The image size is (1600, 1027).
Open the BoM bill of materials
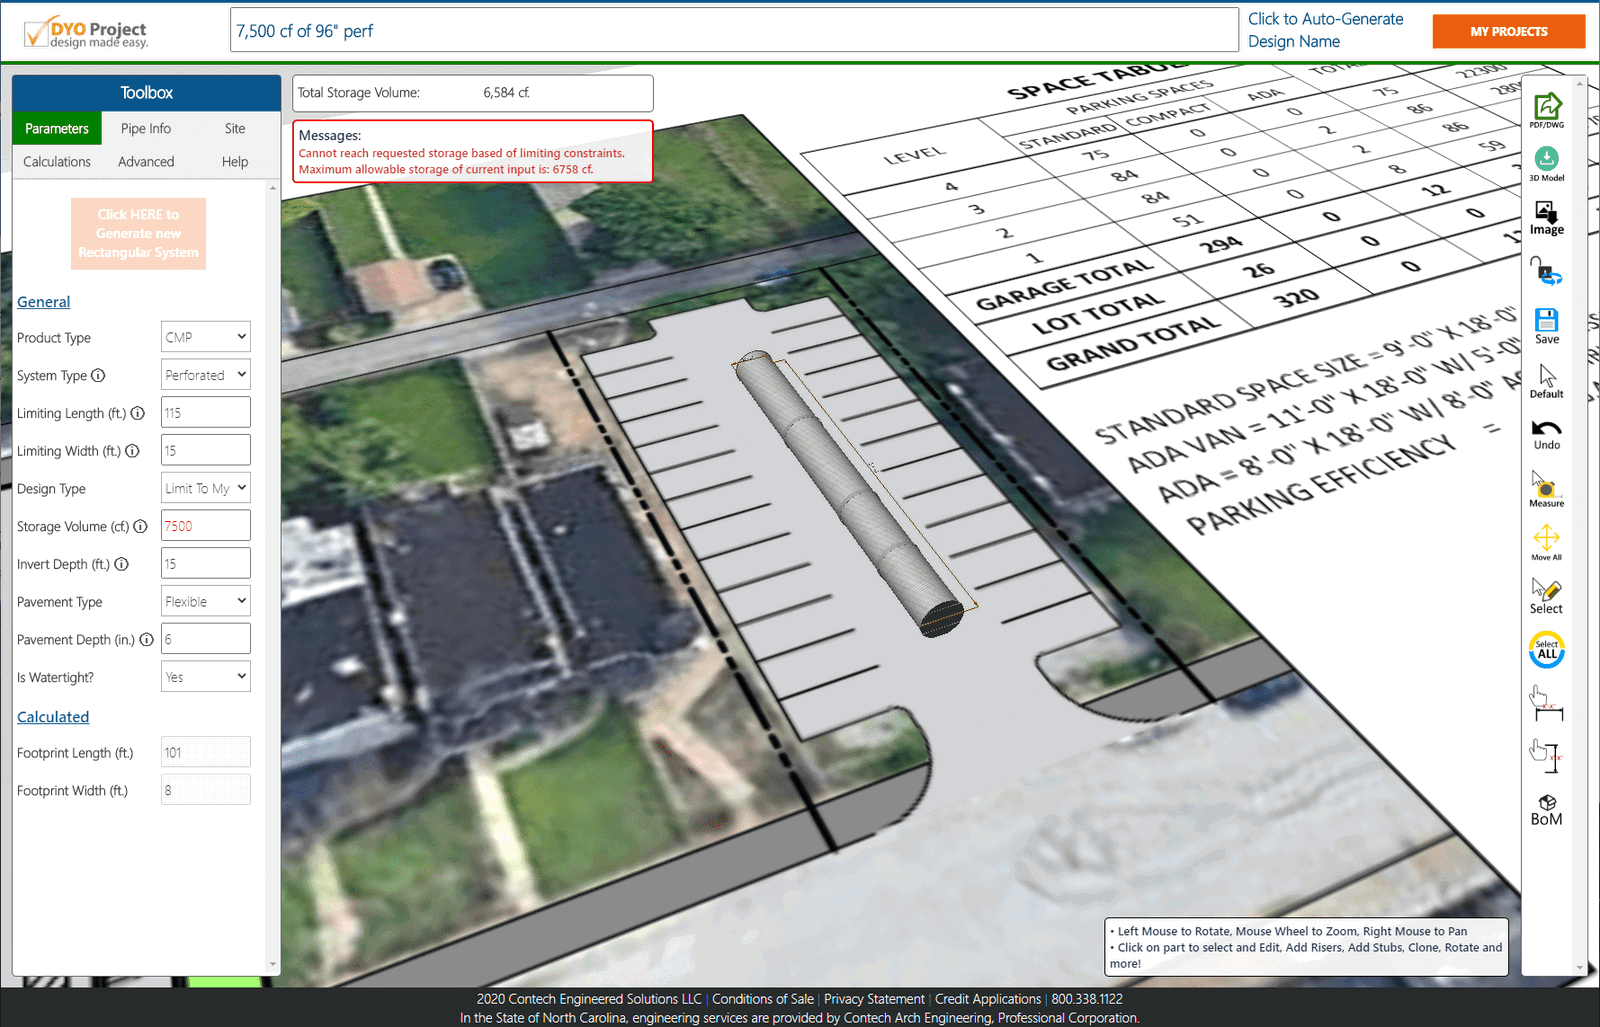point(1546,810)
